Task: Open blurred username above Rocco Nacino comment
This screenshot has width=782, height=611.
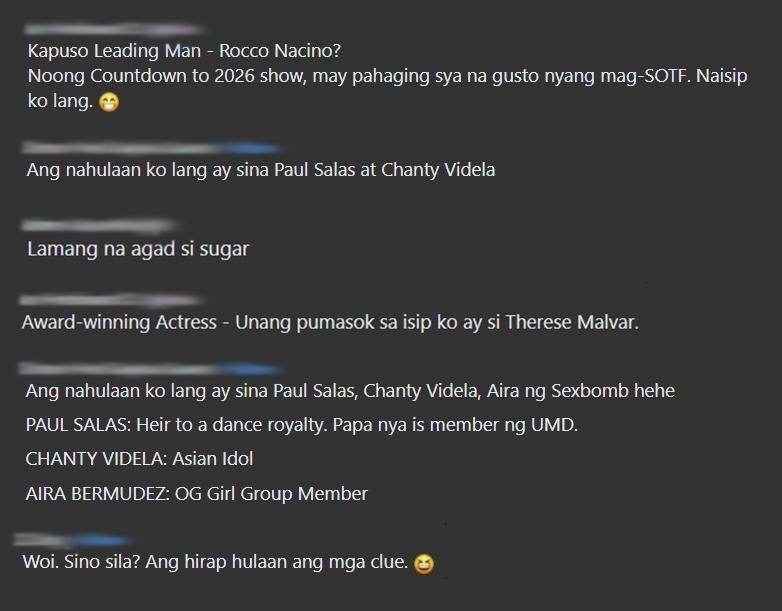Action: (115, 30)
